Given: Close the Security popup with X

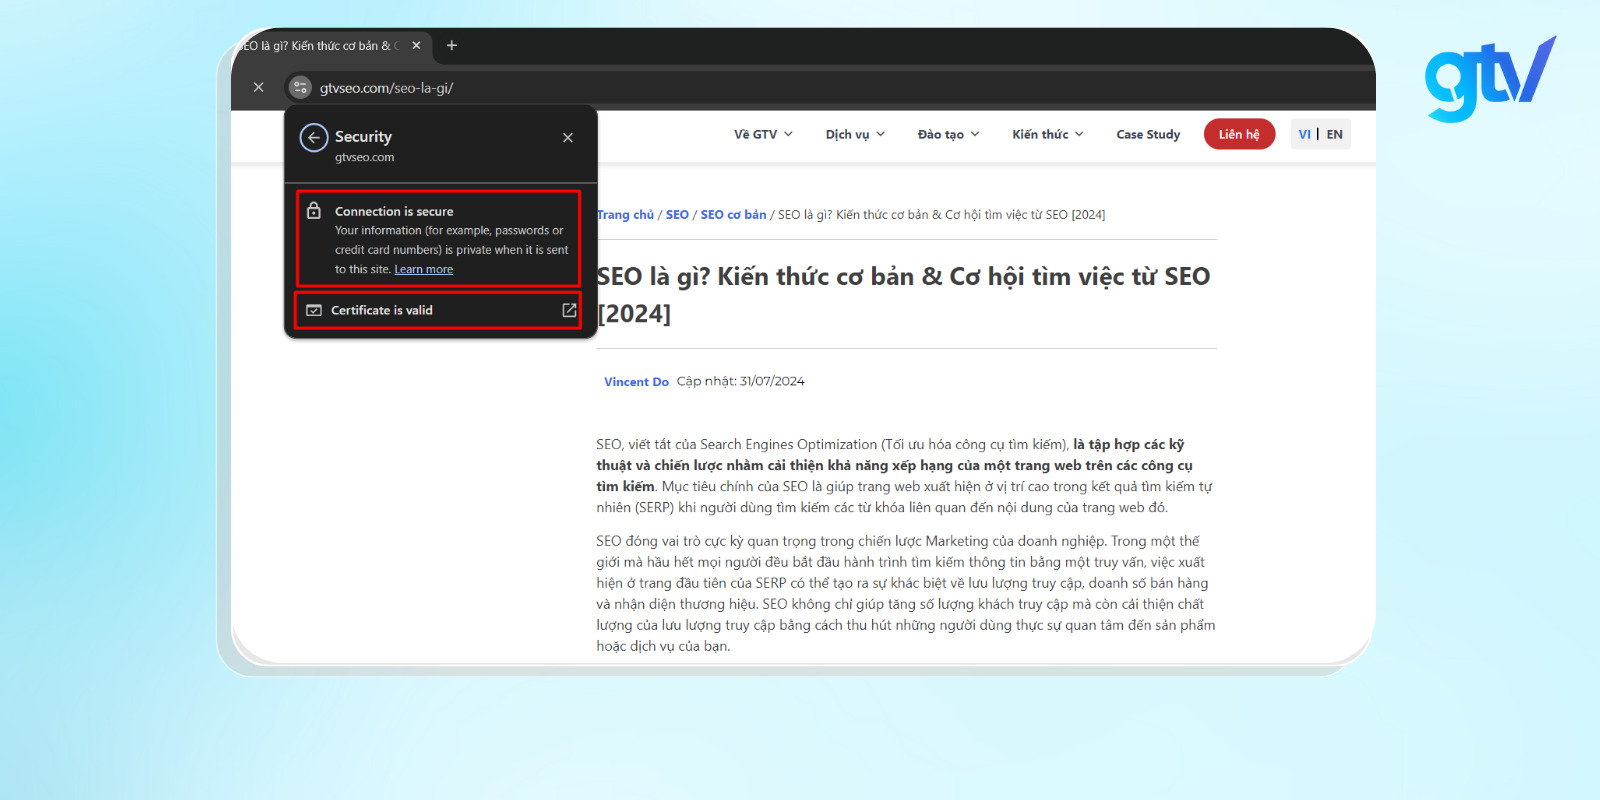Looking at the screenshot, I should point(568,138).
